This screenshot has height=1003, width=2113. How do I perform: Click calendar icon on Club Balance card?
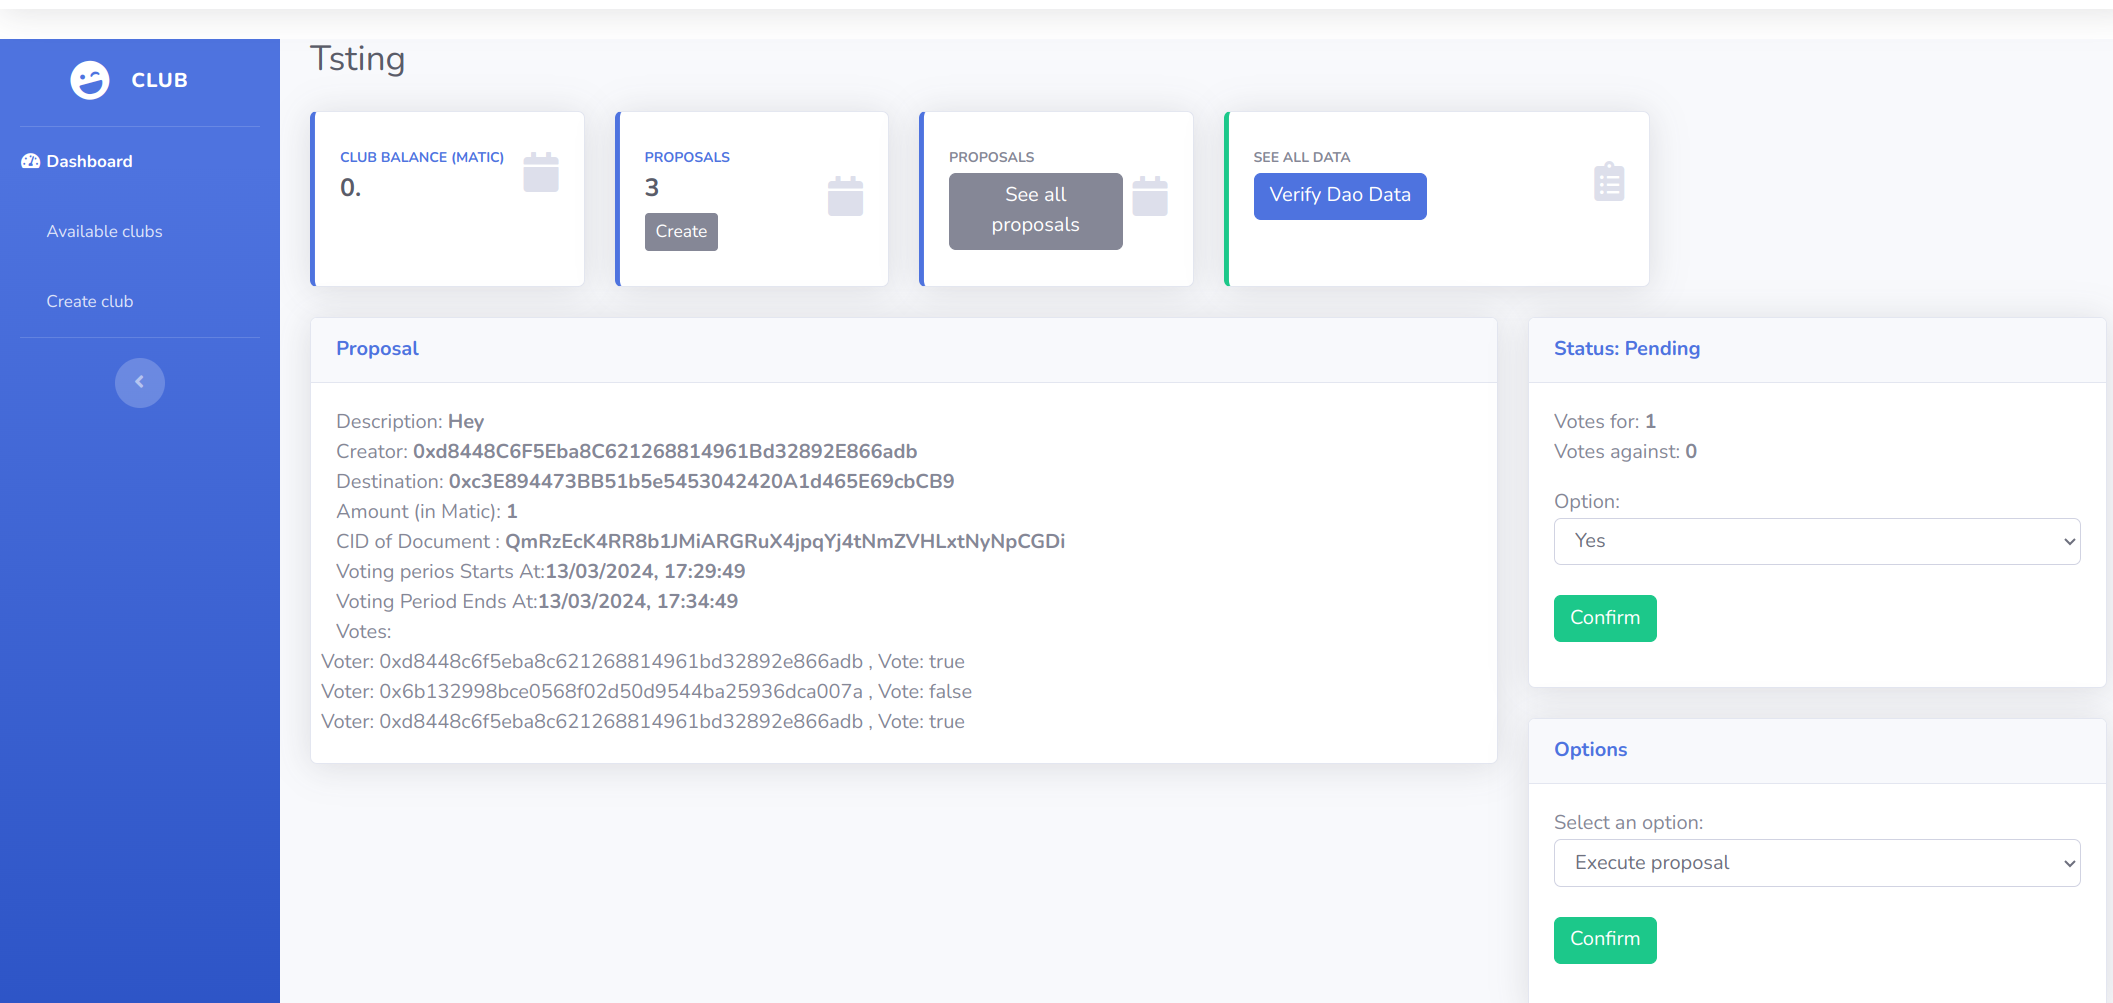click(x=541, y=172)
